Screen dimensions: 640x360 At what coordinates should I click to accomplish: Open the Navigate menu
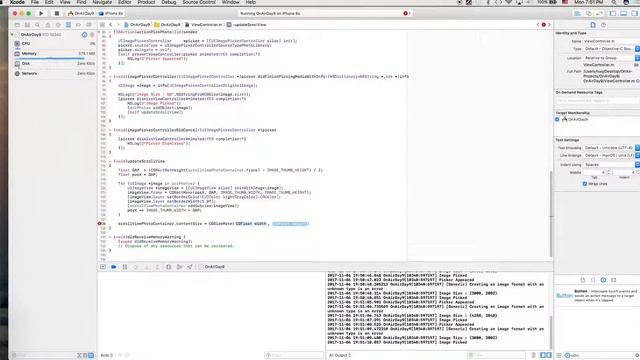102,2
